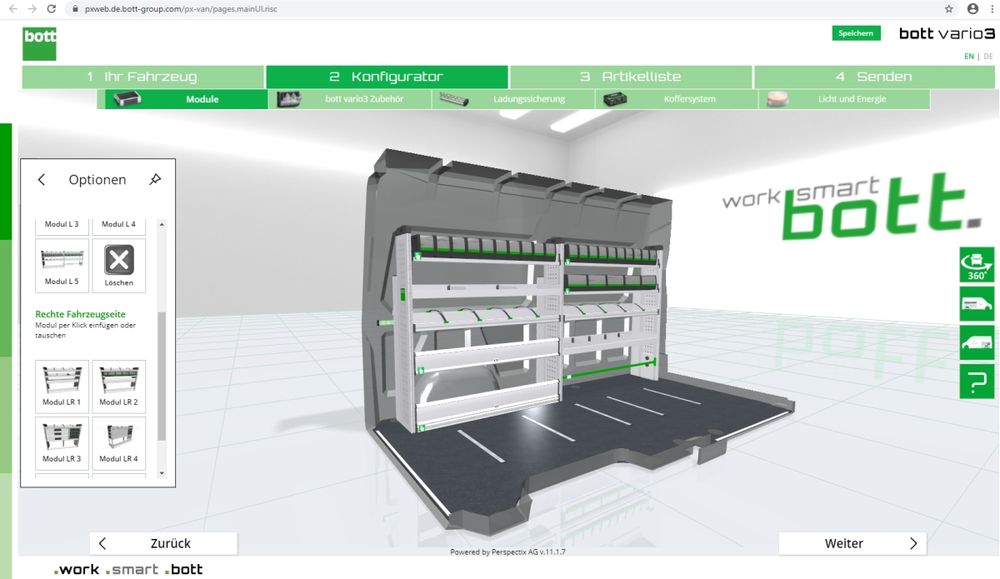Switch to closed van exterior view

click(976, 303)
